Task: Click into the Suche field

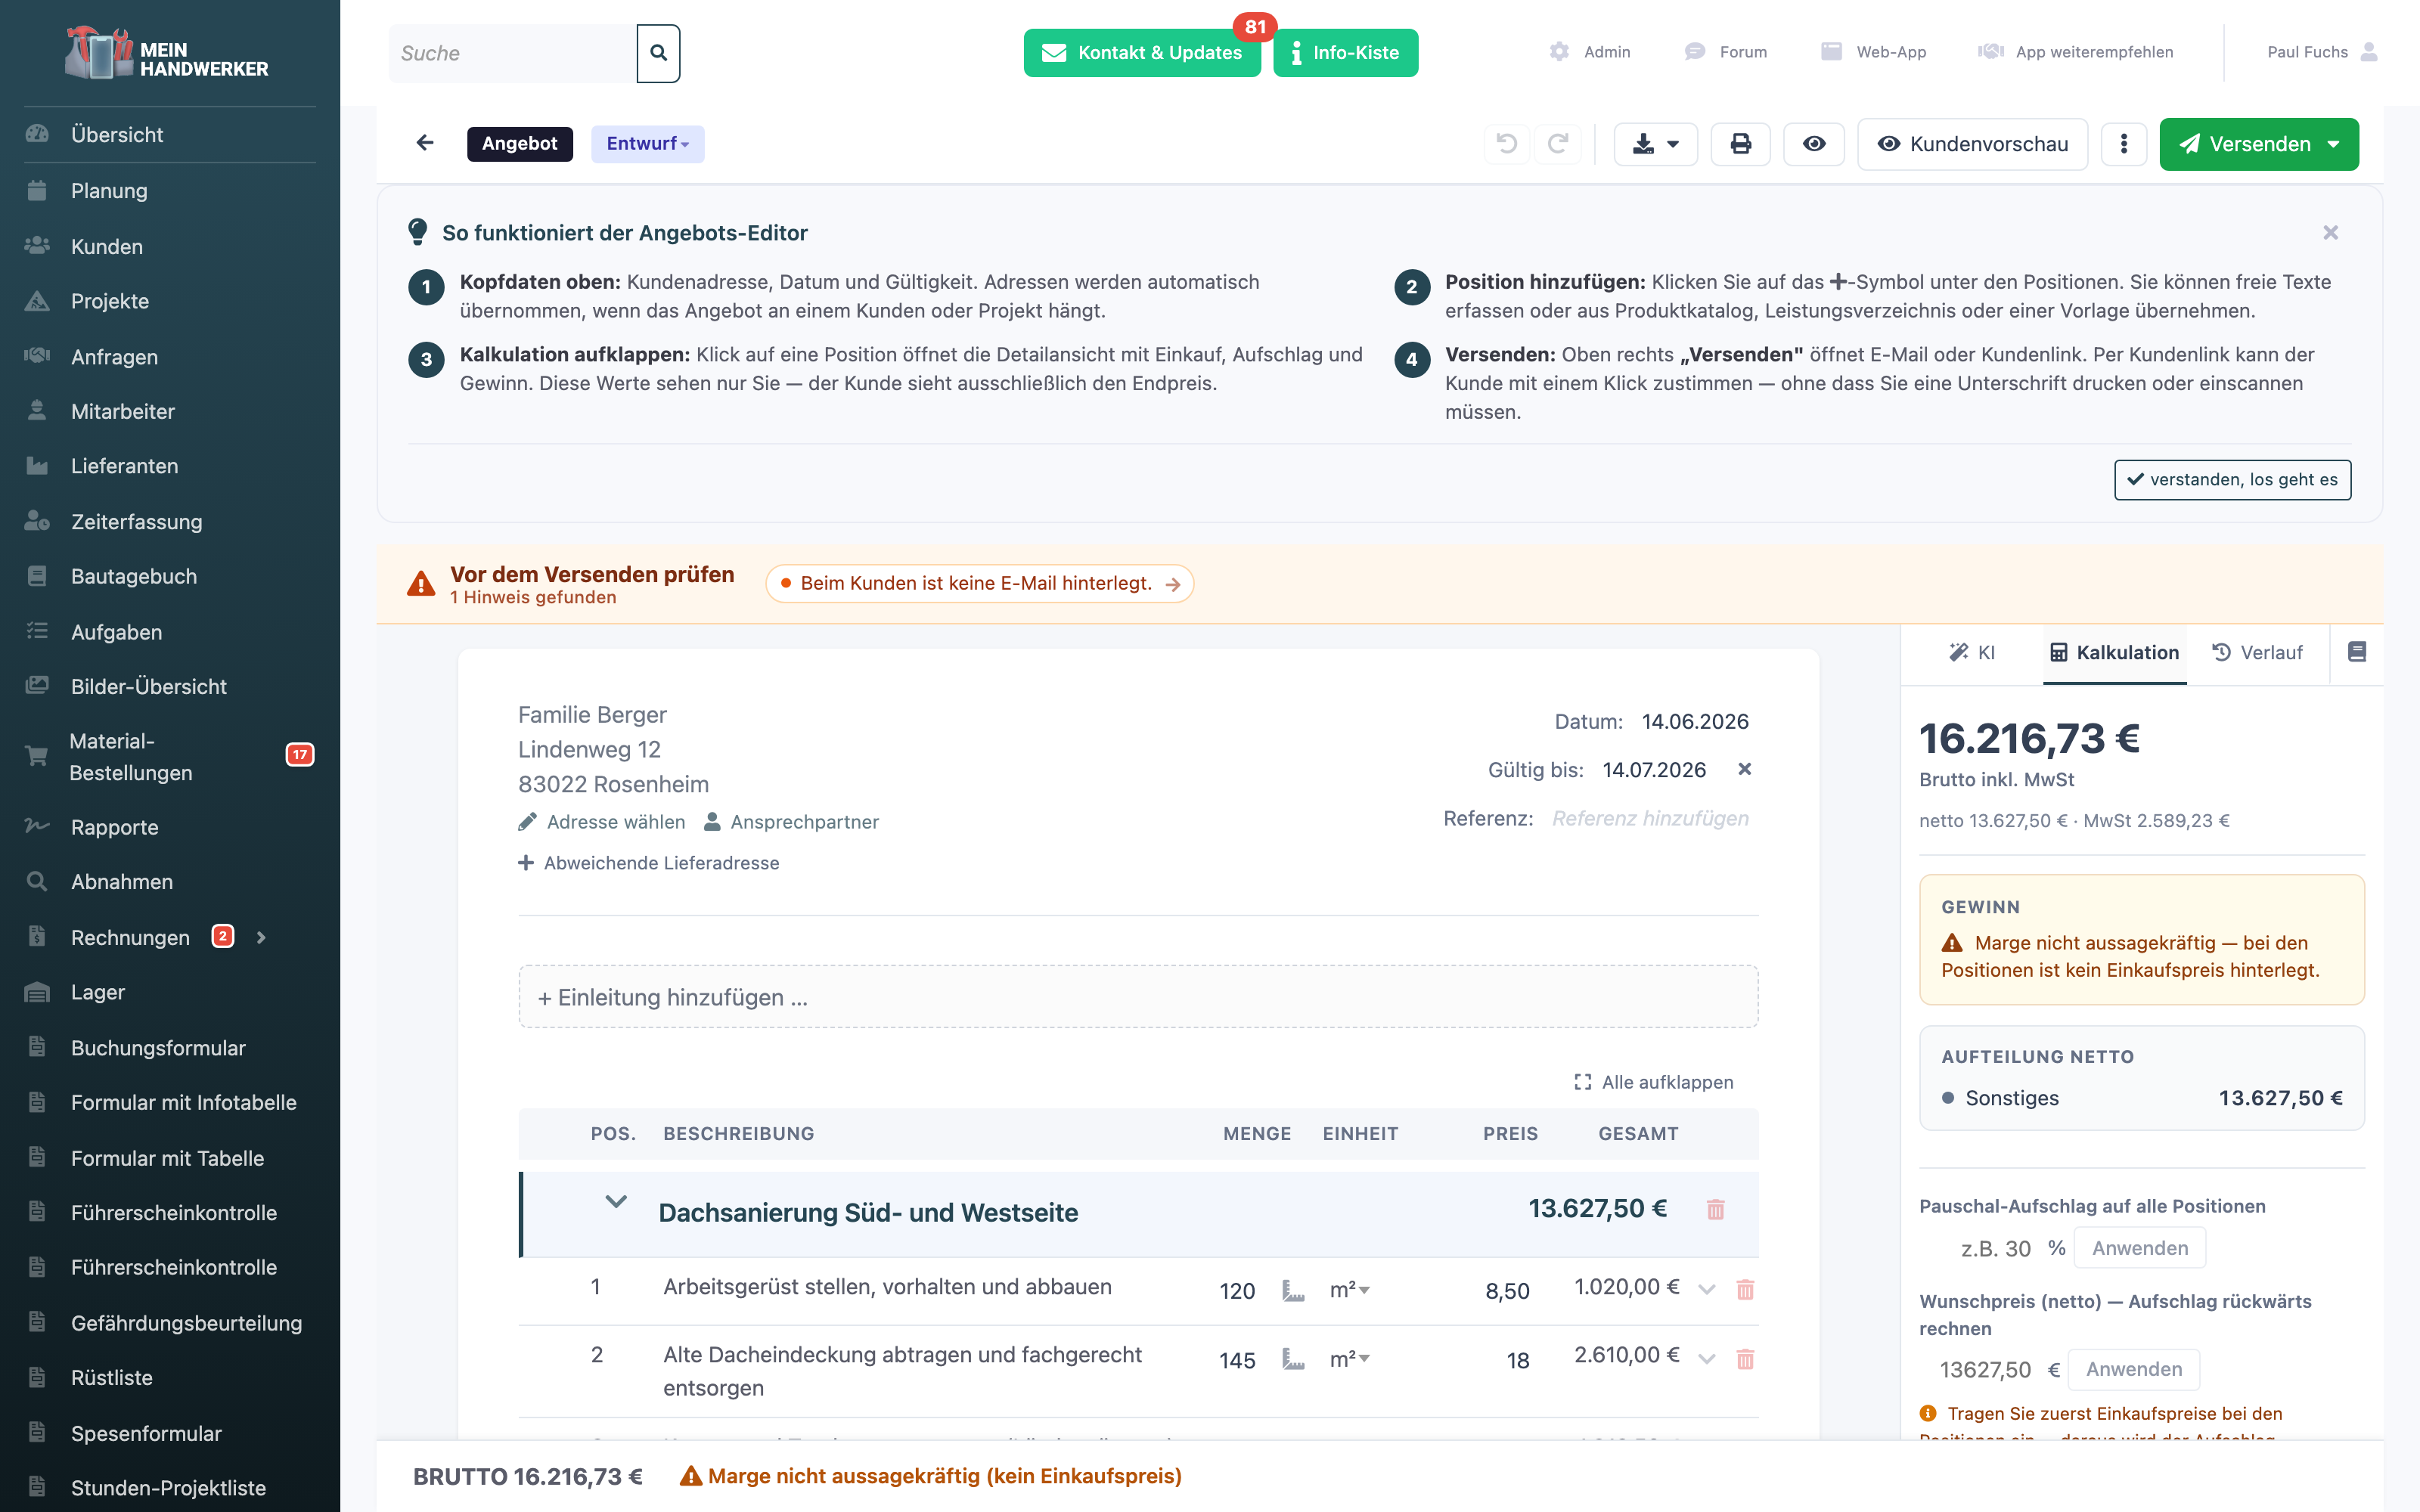Action: coord(512,53)
